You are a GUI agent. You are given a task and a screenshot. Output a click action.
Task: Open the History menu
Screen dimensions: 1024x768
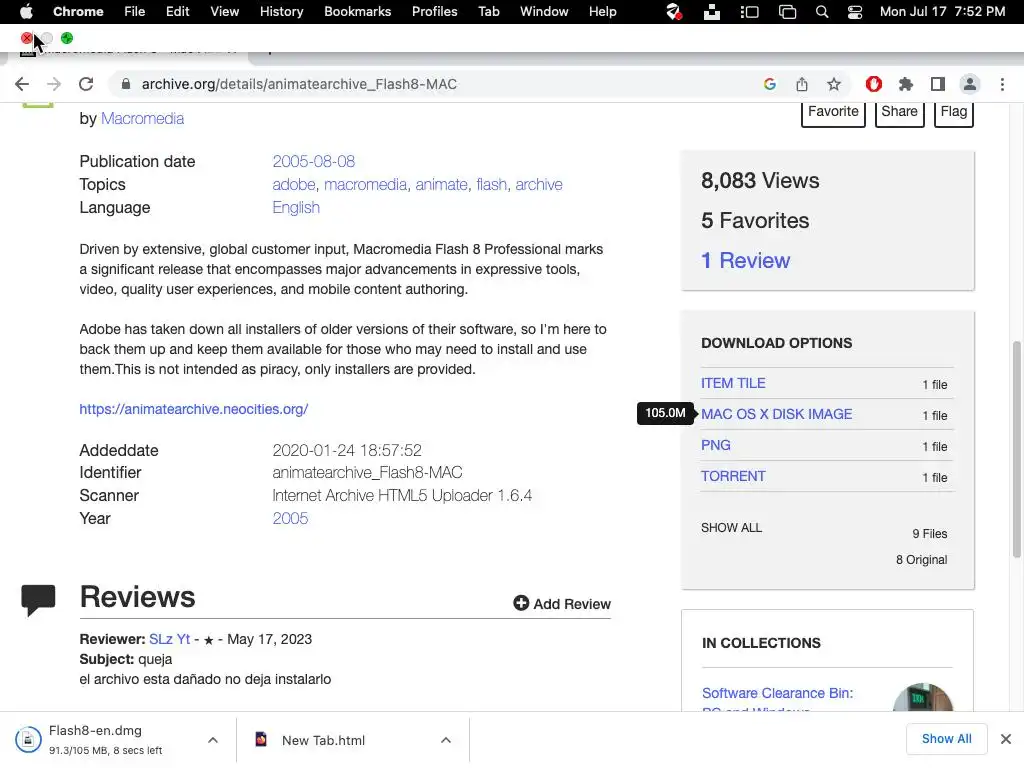[x=281, y=12]
